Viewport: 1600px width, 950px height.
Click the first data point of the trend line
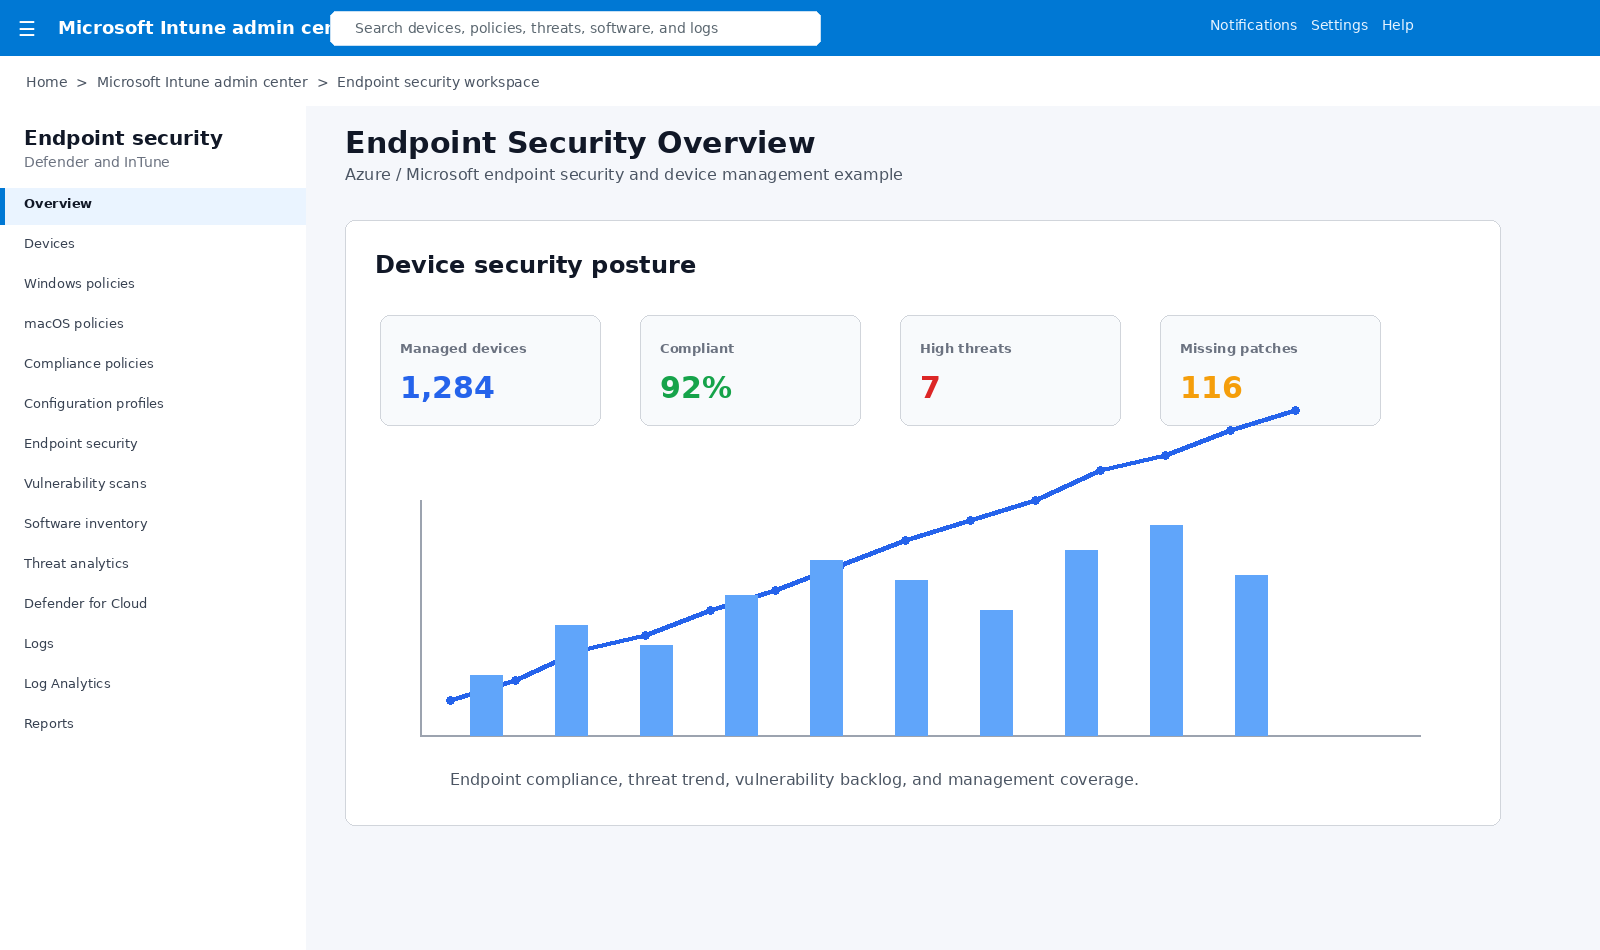[x=450, y=700]
